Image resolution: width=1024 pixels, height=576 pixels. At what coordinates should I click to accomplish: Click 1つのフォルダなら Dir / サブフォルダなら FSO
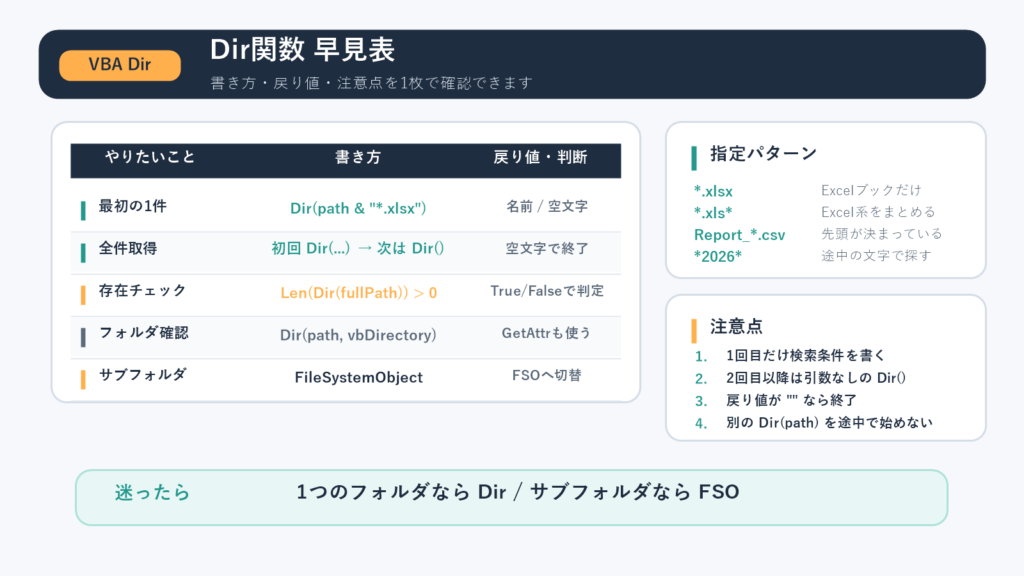[x=518, y=492]
